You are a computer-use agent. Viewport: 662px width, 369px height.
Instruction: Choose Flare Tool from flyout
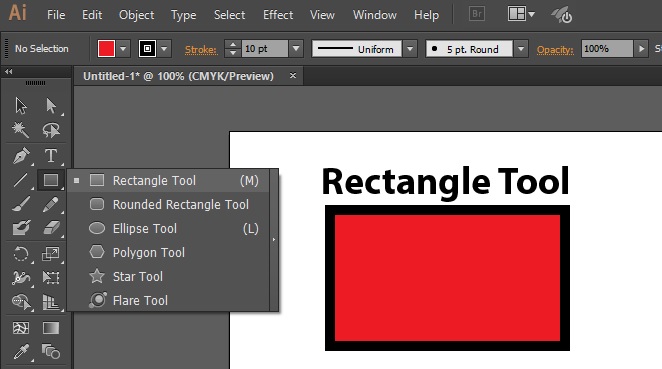168,301
